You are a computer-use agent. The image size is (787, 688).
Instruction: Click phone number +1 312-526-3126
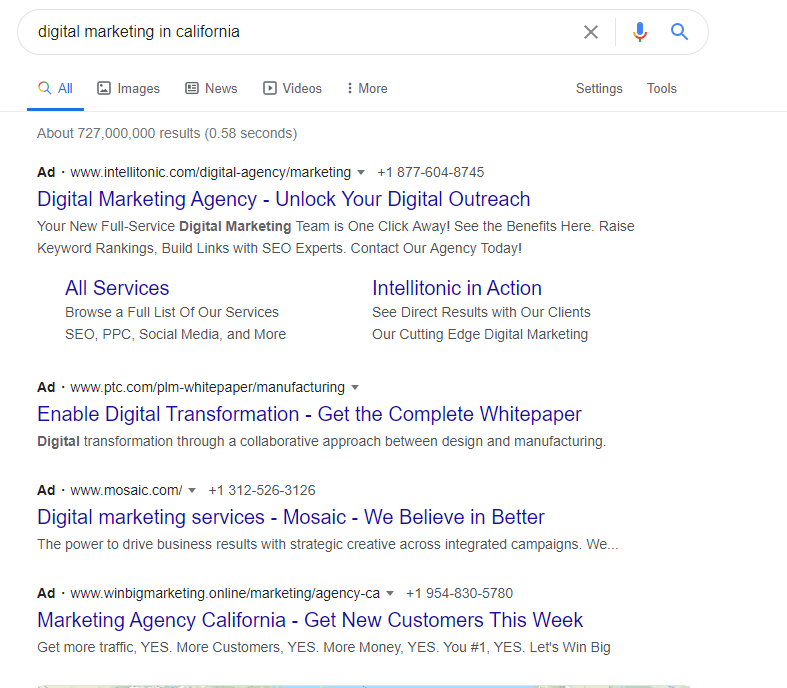[x=262, y=490]
